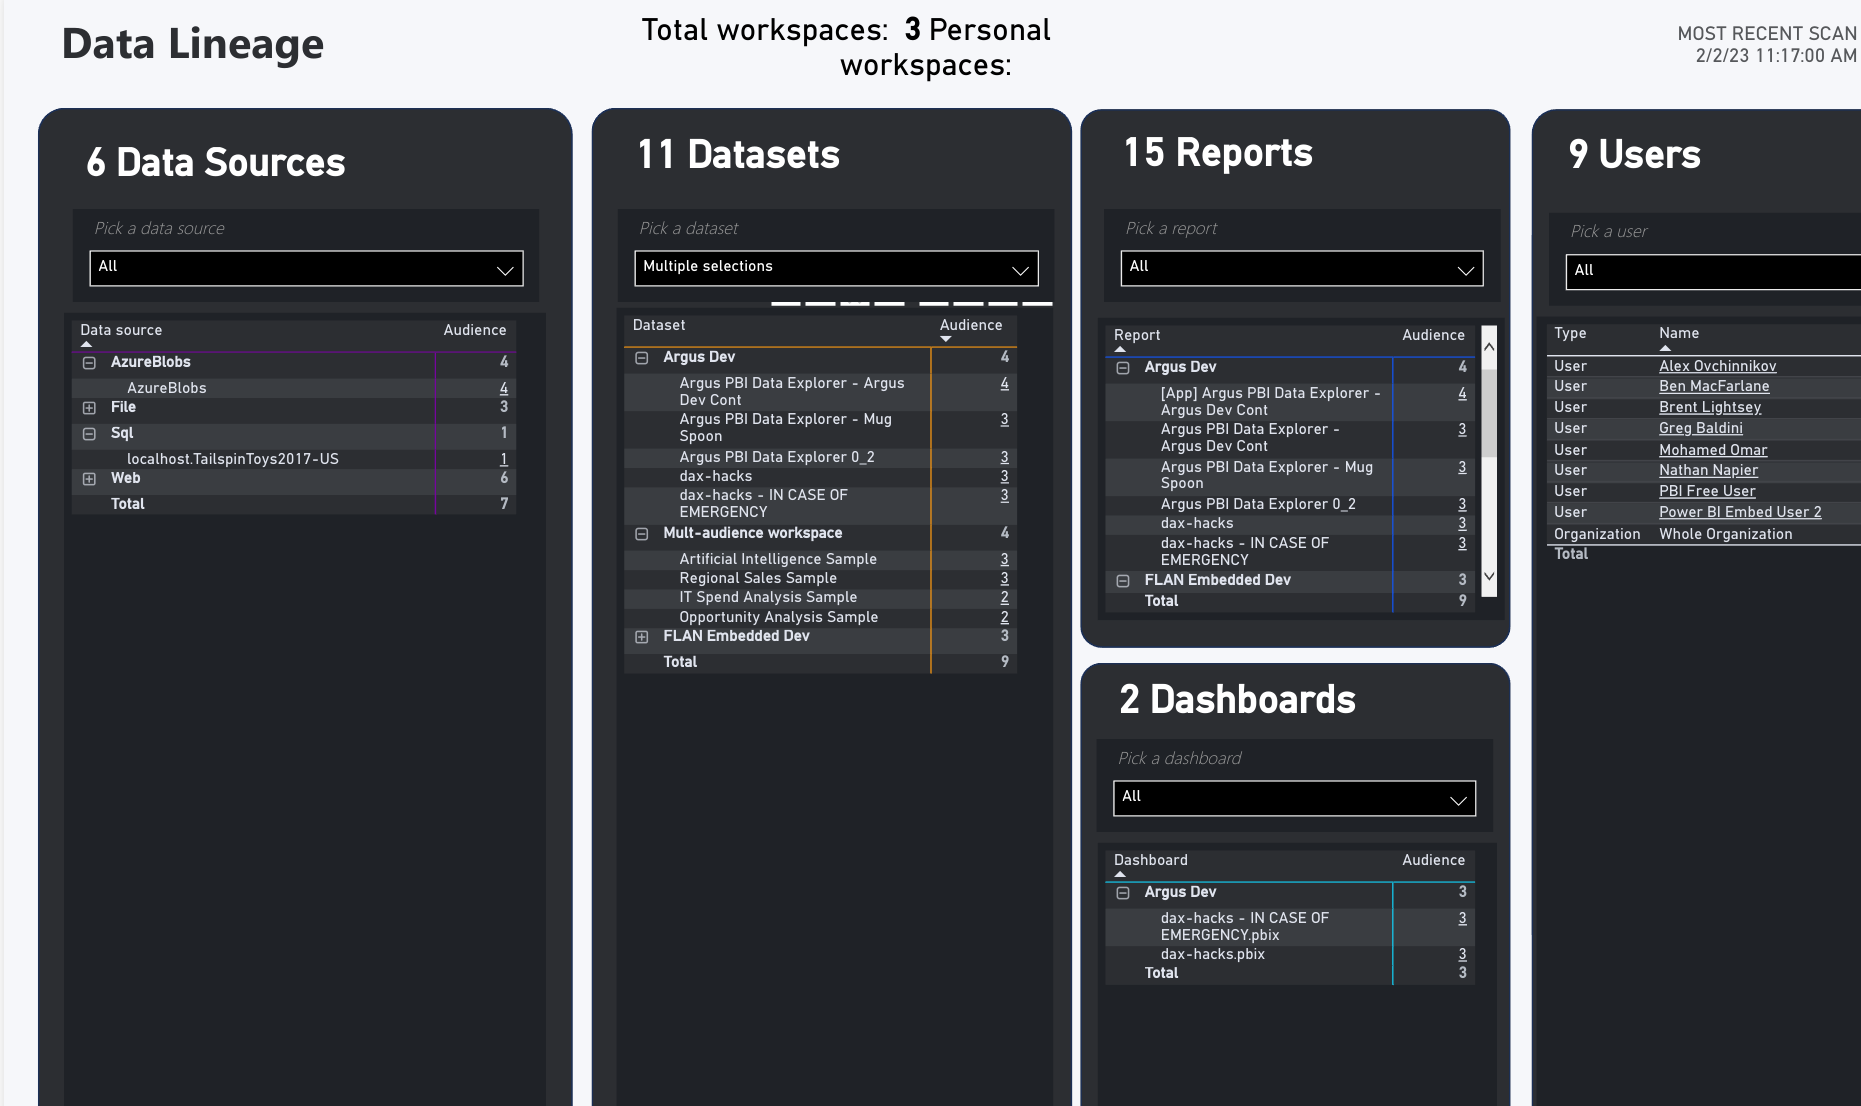
Task: Open Nathan Napier user link
Action: pyautogui.click(x=1708, y=470)
